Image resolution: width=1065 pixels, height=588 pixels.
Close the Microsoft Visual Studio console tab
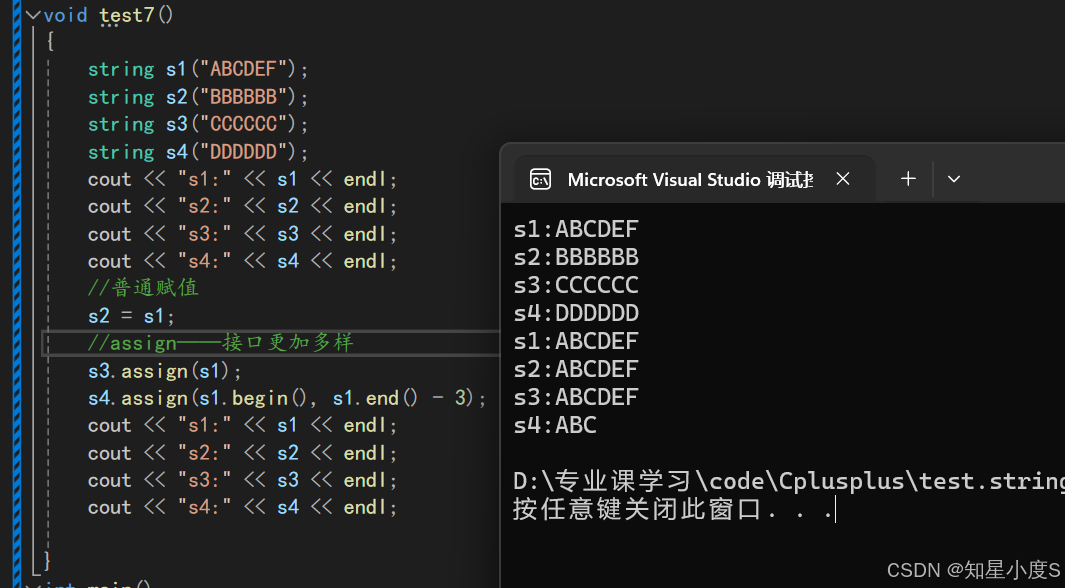843,179
